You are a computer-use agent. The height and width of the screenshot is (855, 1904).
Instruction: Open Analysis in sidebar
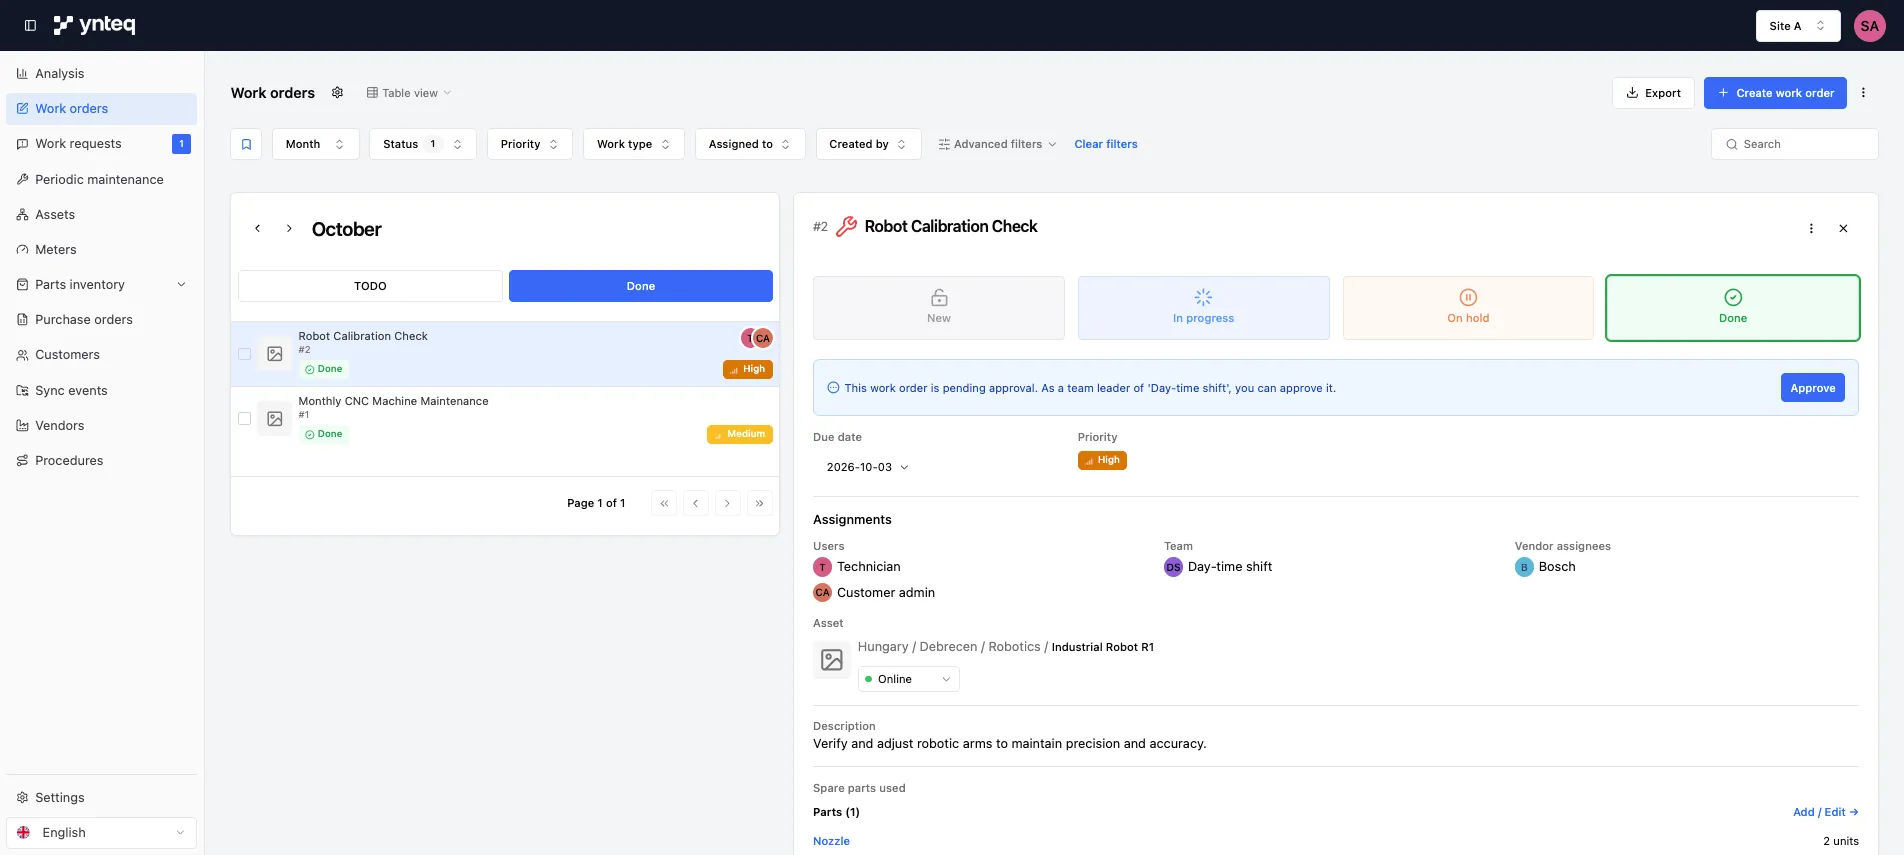click(101, 73)
